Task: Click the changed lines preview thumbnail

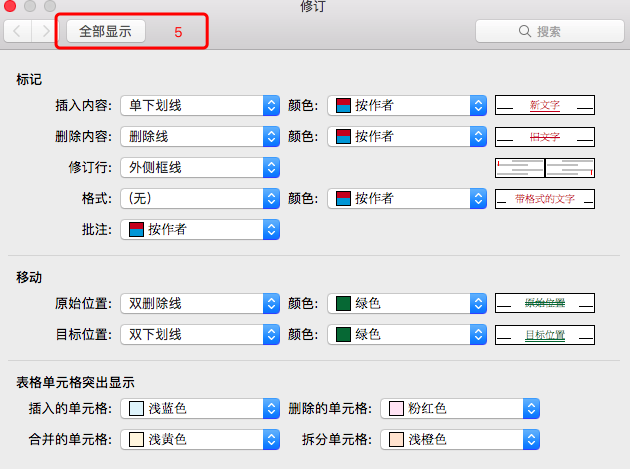Action: [545, 167]
